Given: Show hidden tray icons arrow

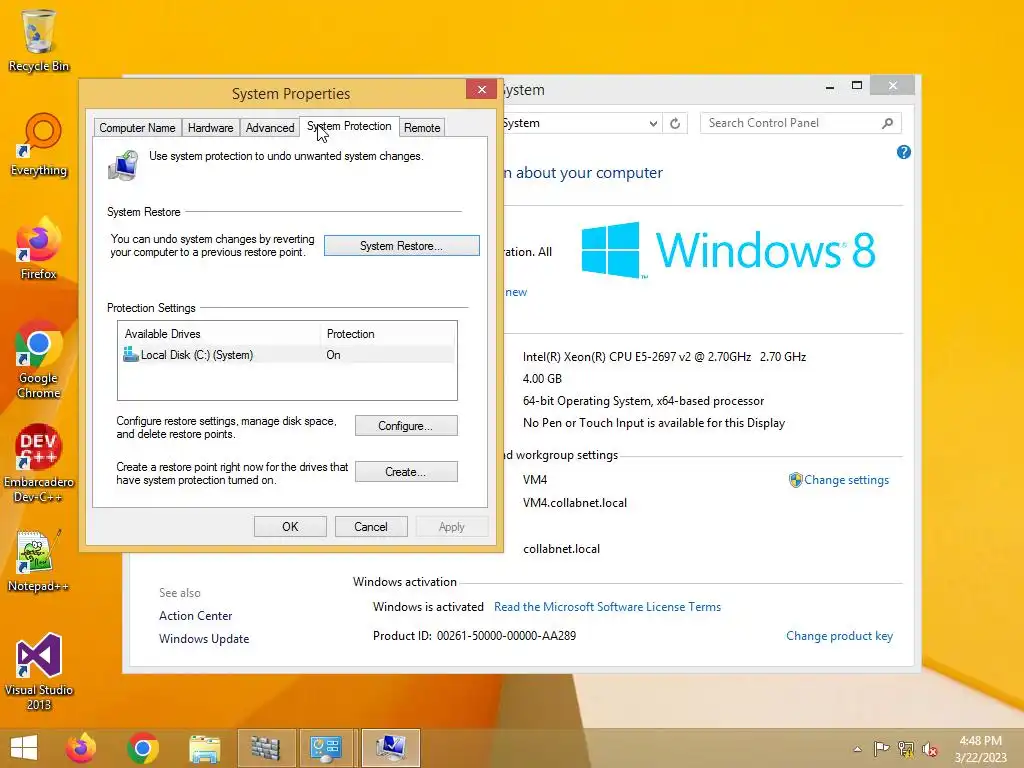Looking at the screenshot, I should [857, 749].
